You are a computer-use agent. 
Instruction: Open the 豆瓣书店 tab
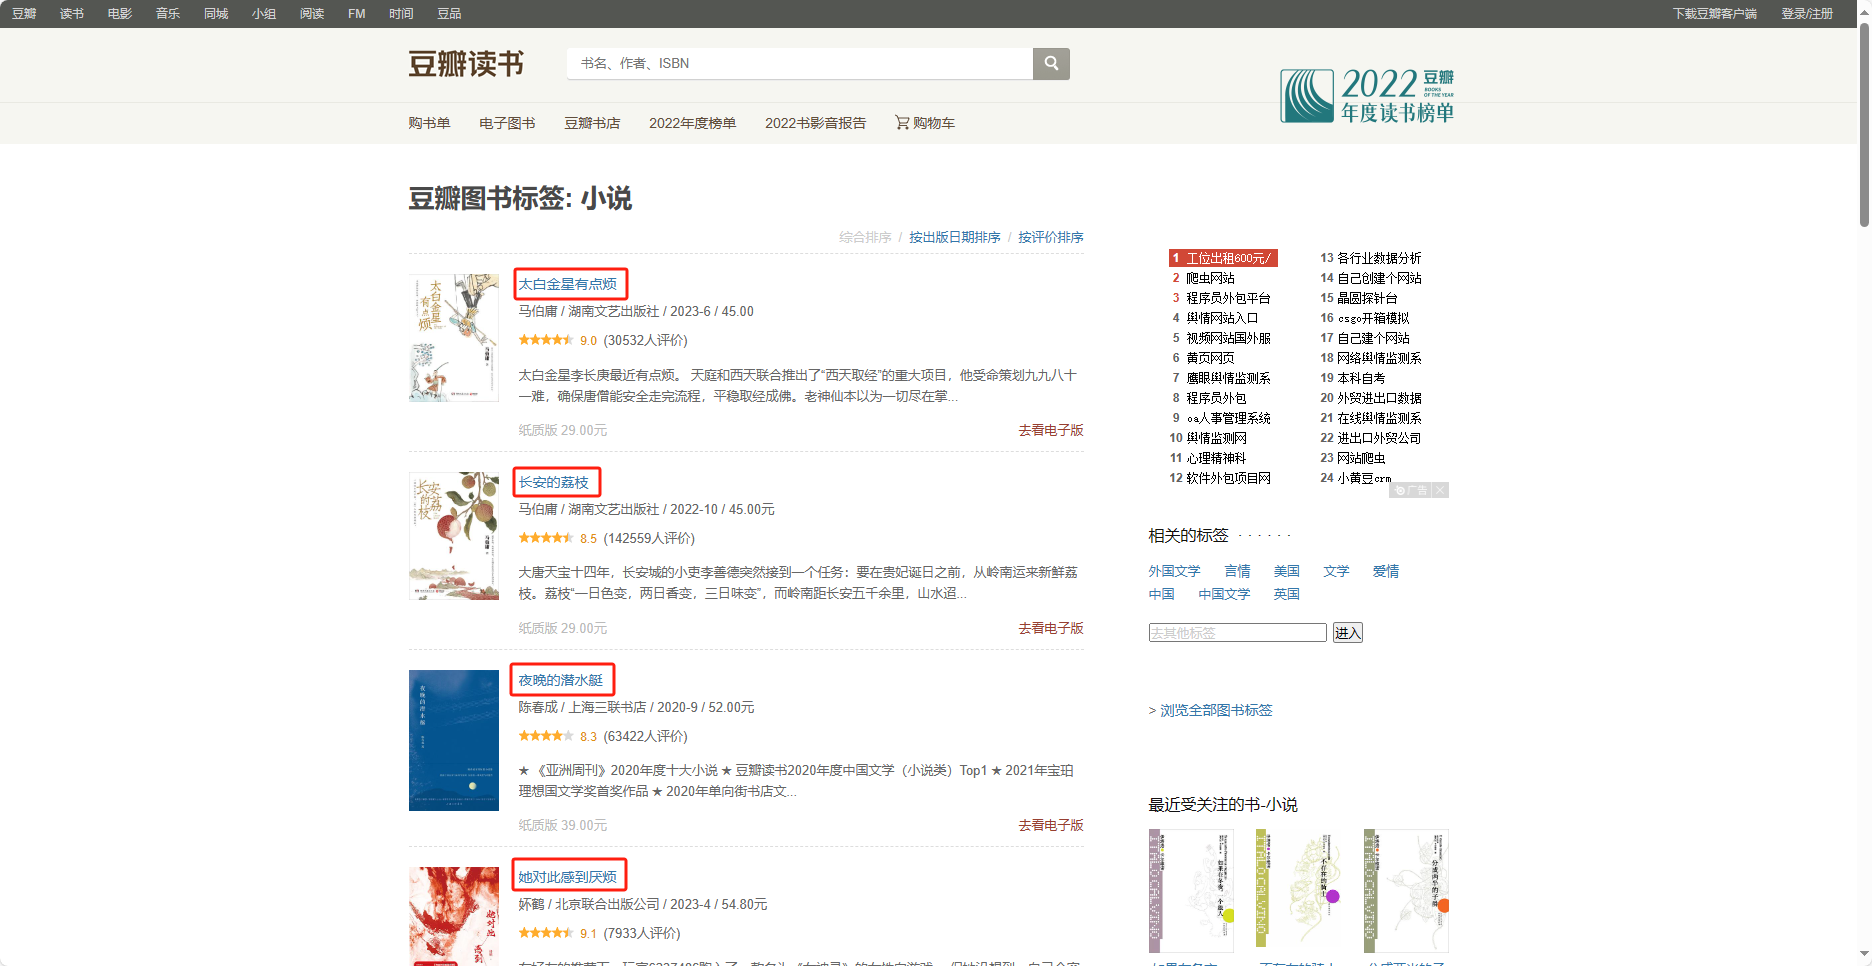(x=592, y=123)
